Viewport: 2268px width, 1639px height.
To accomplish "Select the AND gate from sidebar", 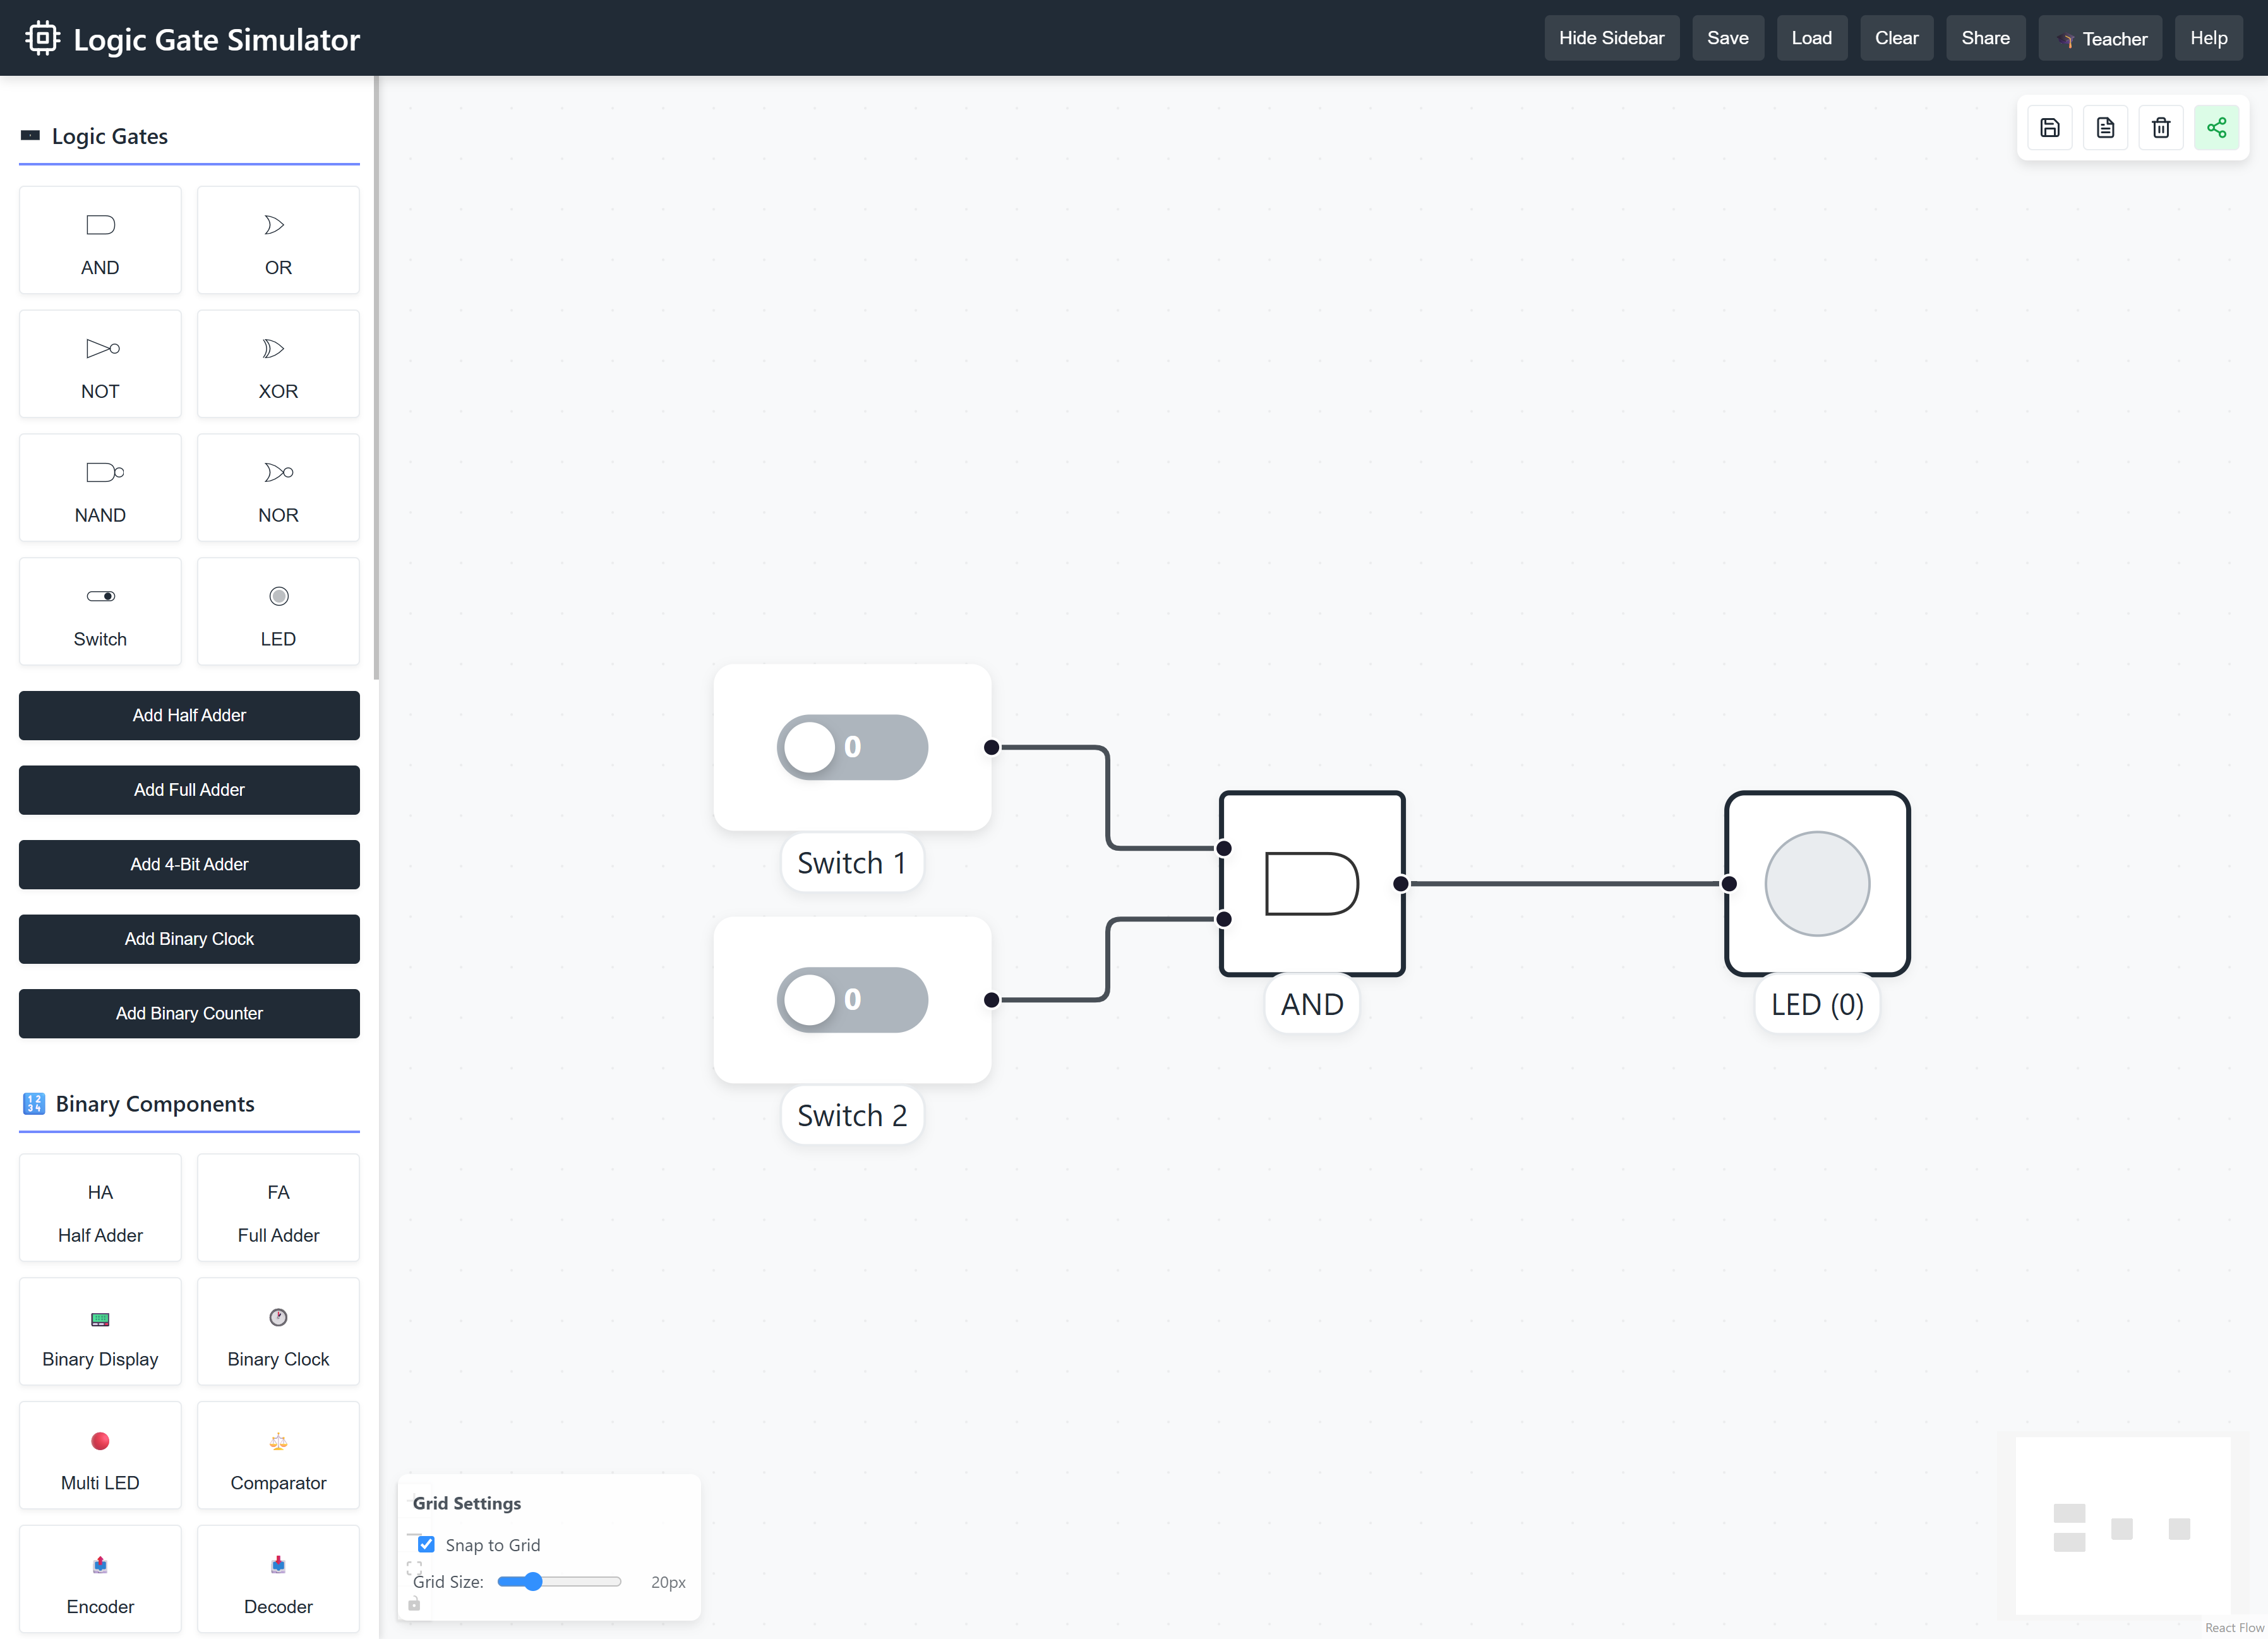I will [100, 241].
